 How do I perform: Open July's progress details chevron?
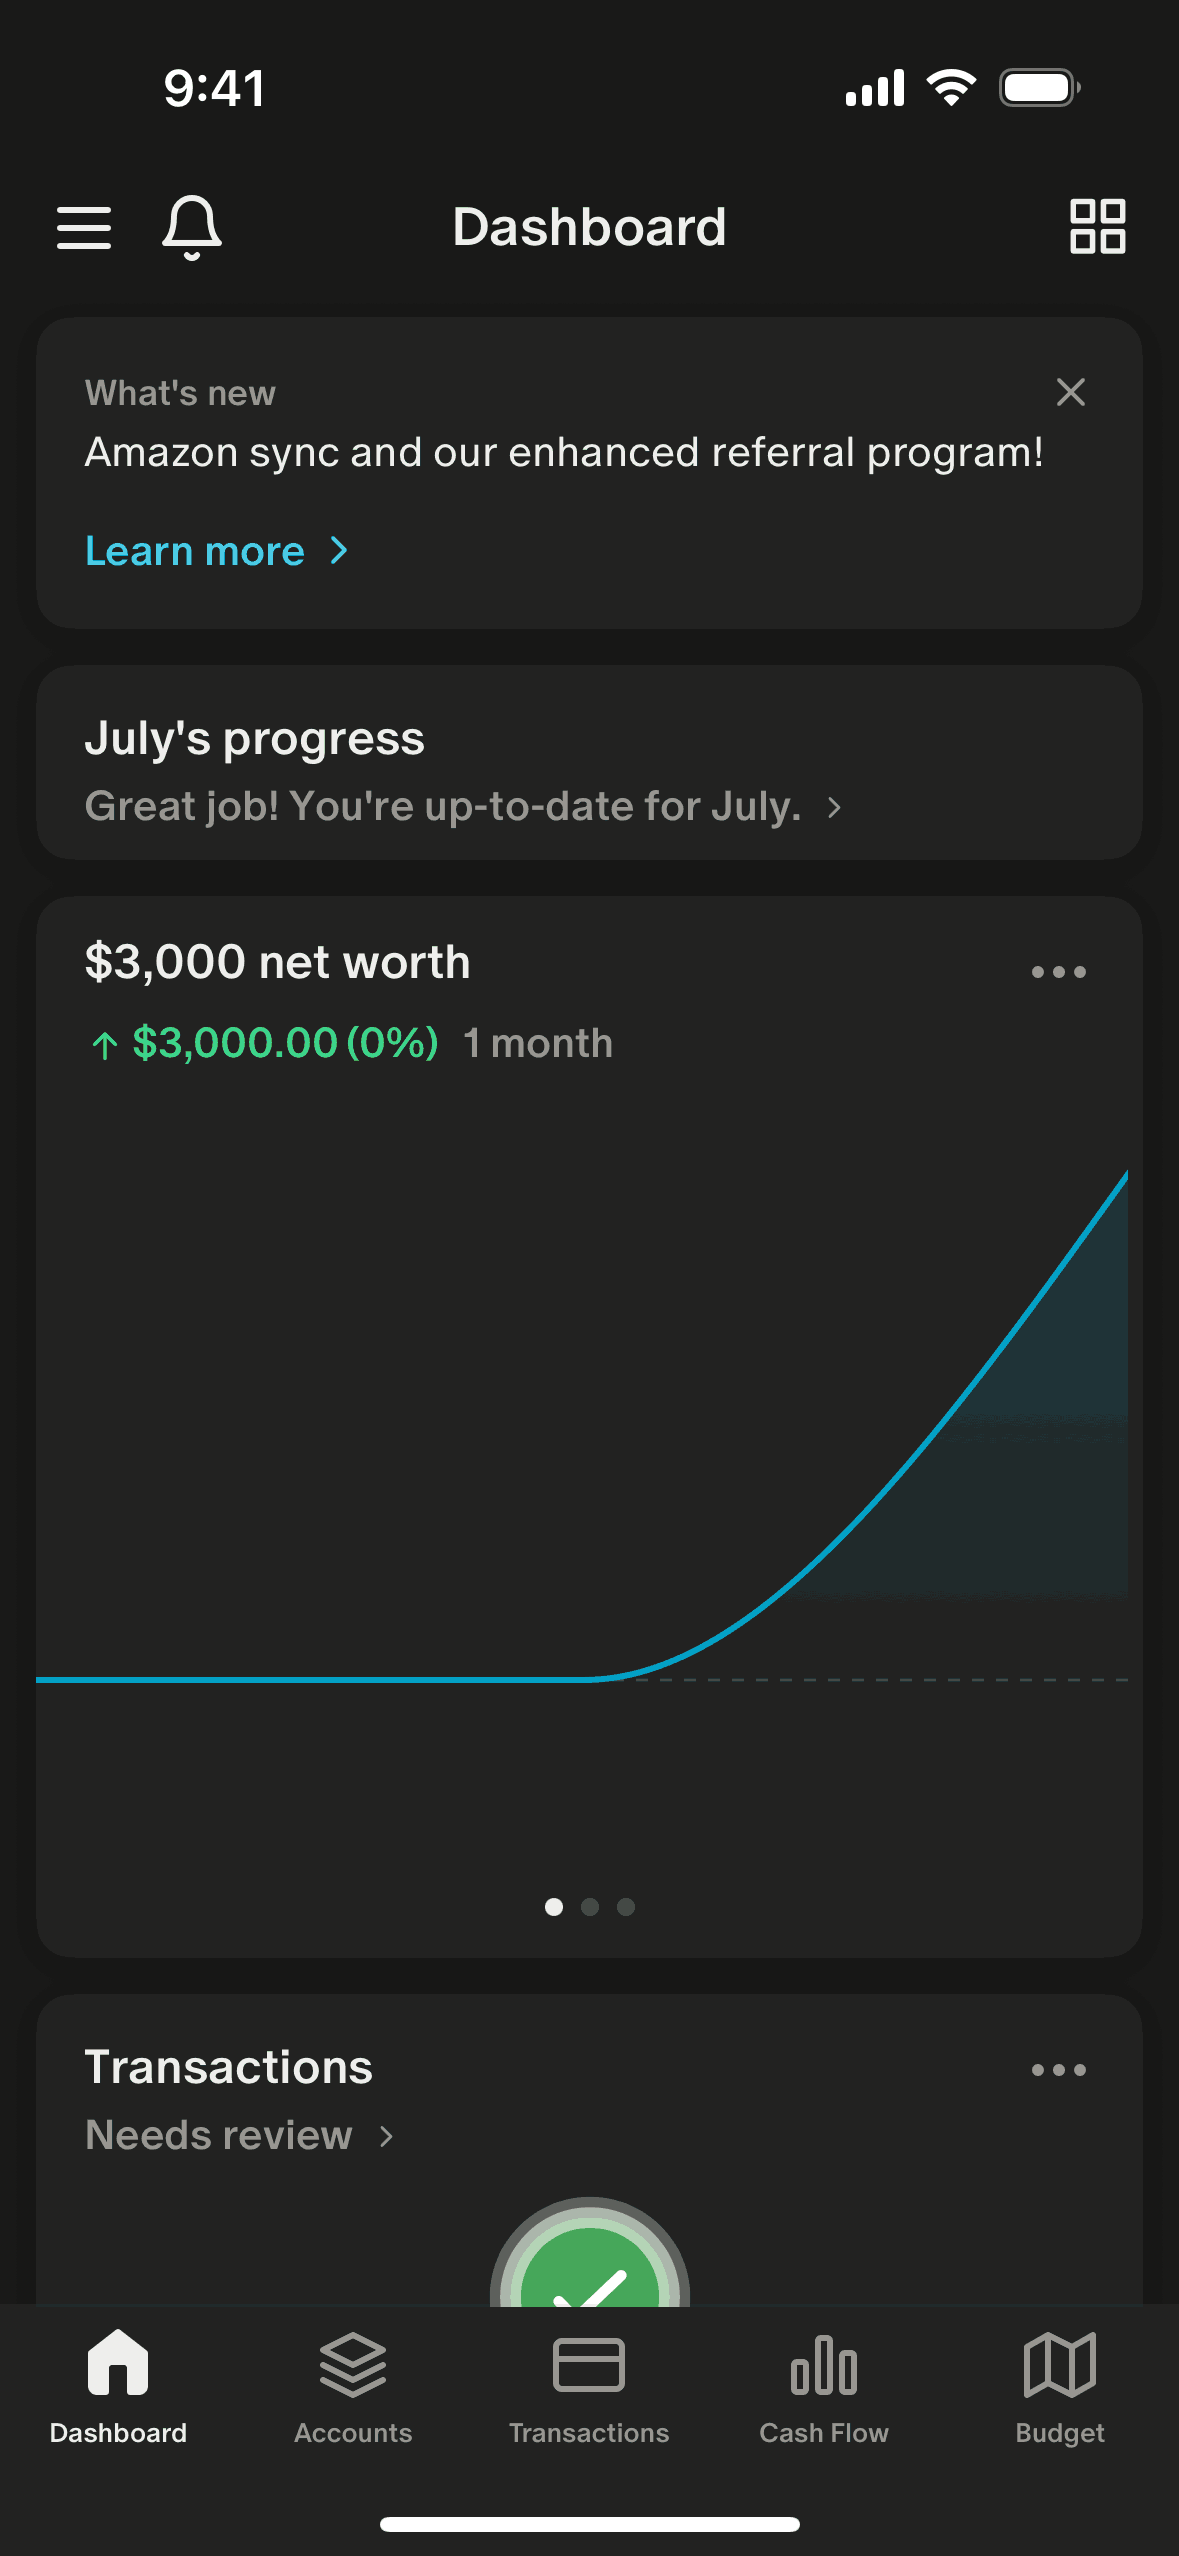click(834, 807)
